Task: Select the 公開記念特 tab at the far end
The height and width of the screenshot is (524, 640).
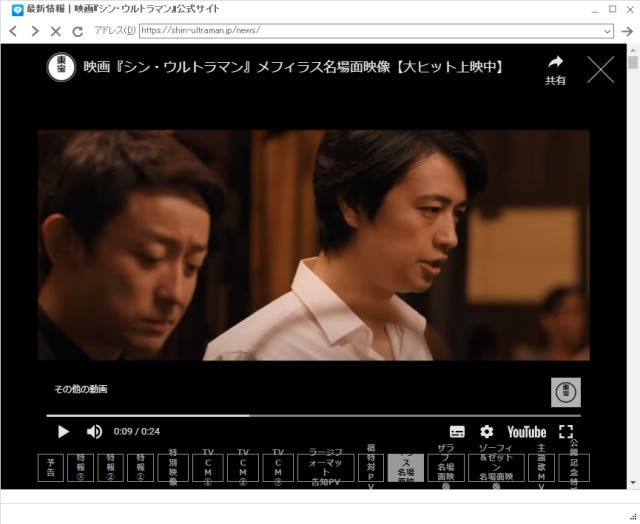Action: pyautogui.click(x=574, y=468)
